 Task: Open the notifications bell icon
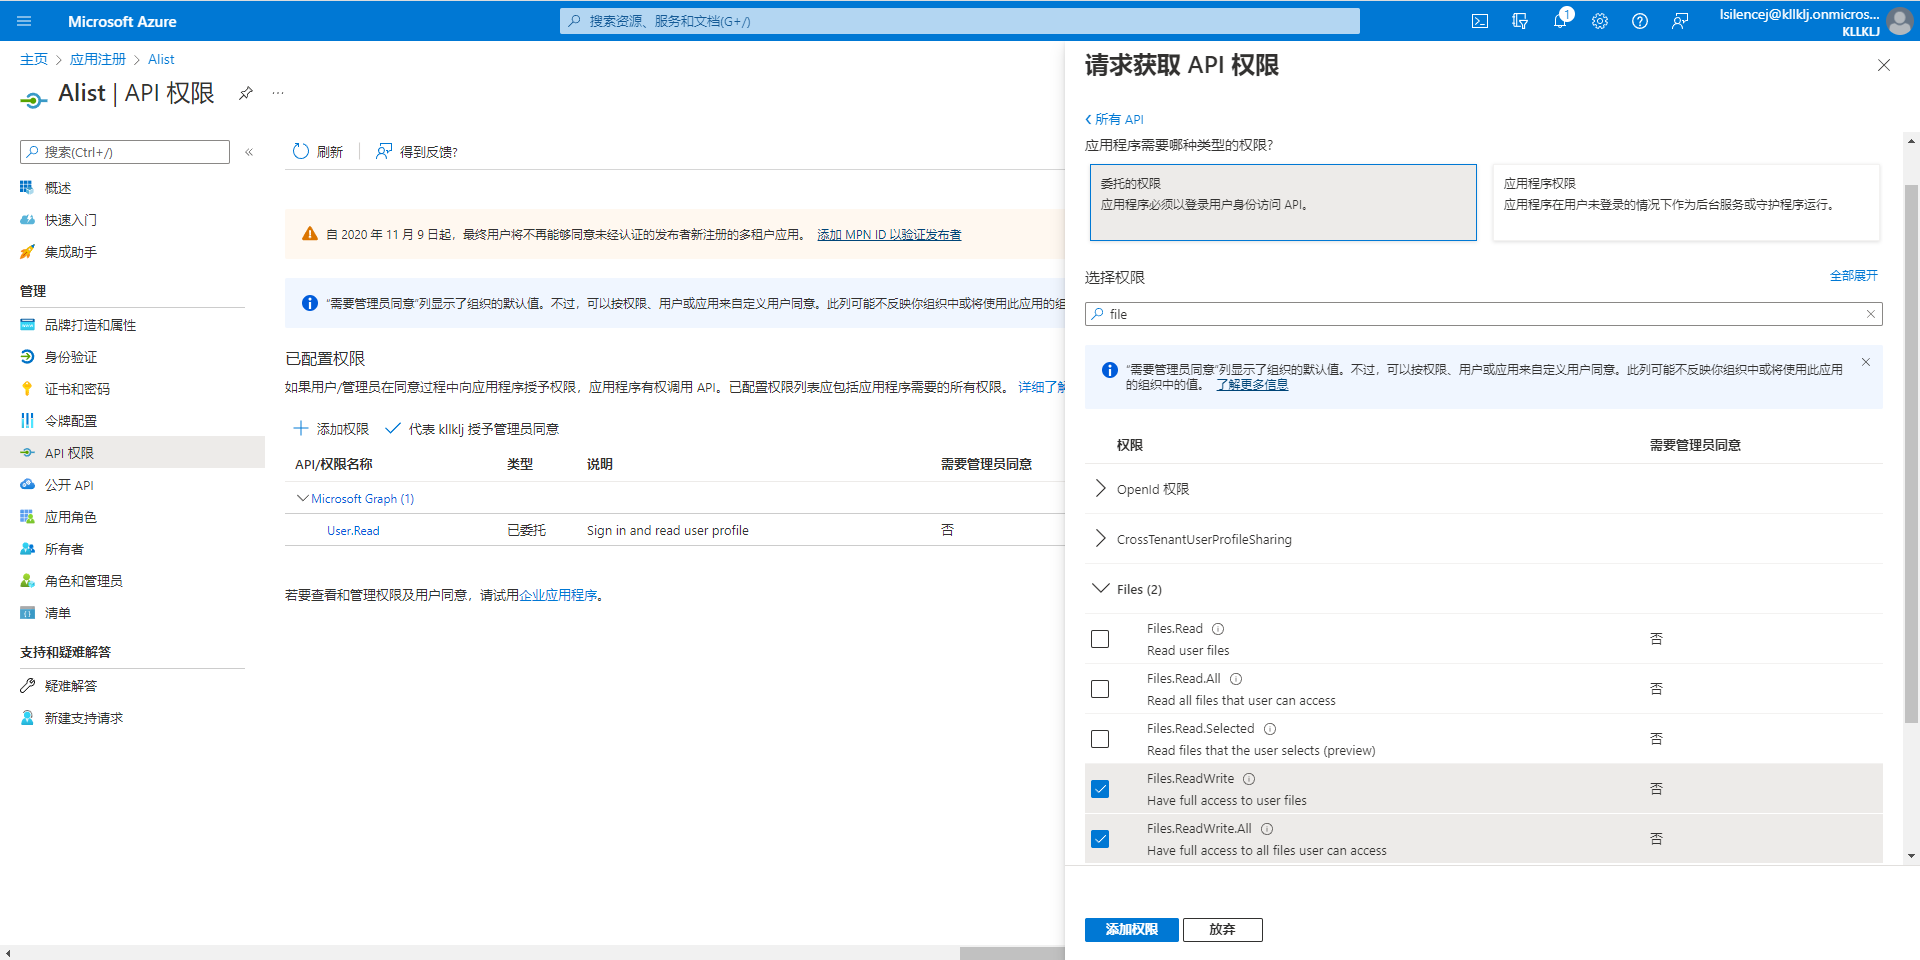[1560, 21]
